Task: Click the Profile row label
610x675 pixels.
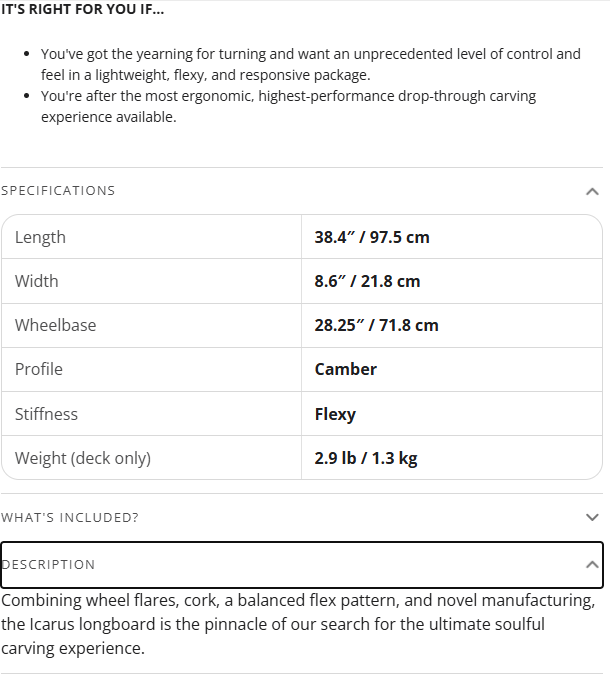Action: pos(39,369)
